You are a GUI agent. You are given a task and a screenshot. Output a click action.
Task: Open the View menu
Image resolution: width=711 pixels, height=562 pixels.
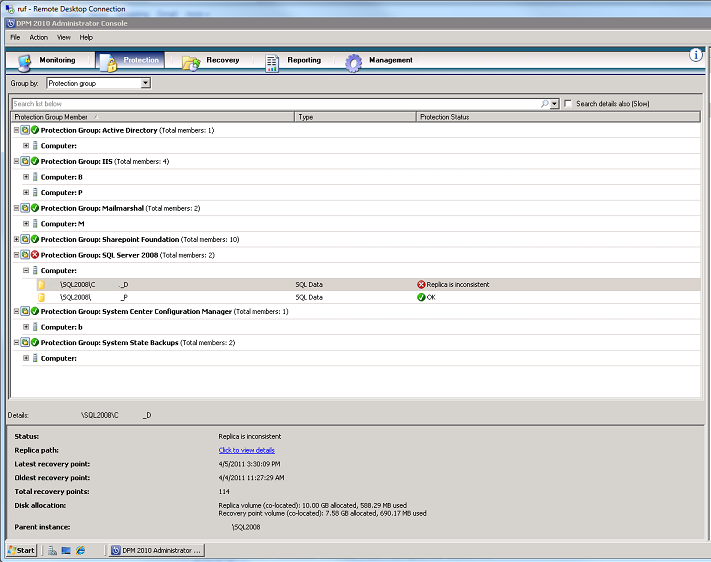point(64,37)
